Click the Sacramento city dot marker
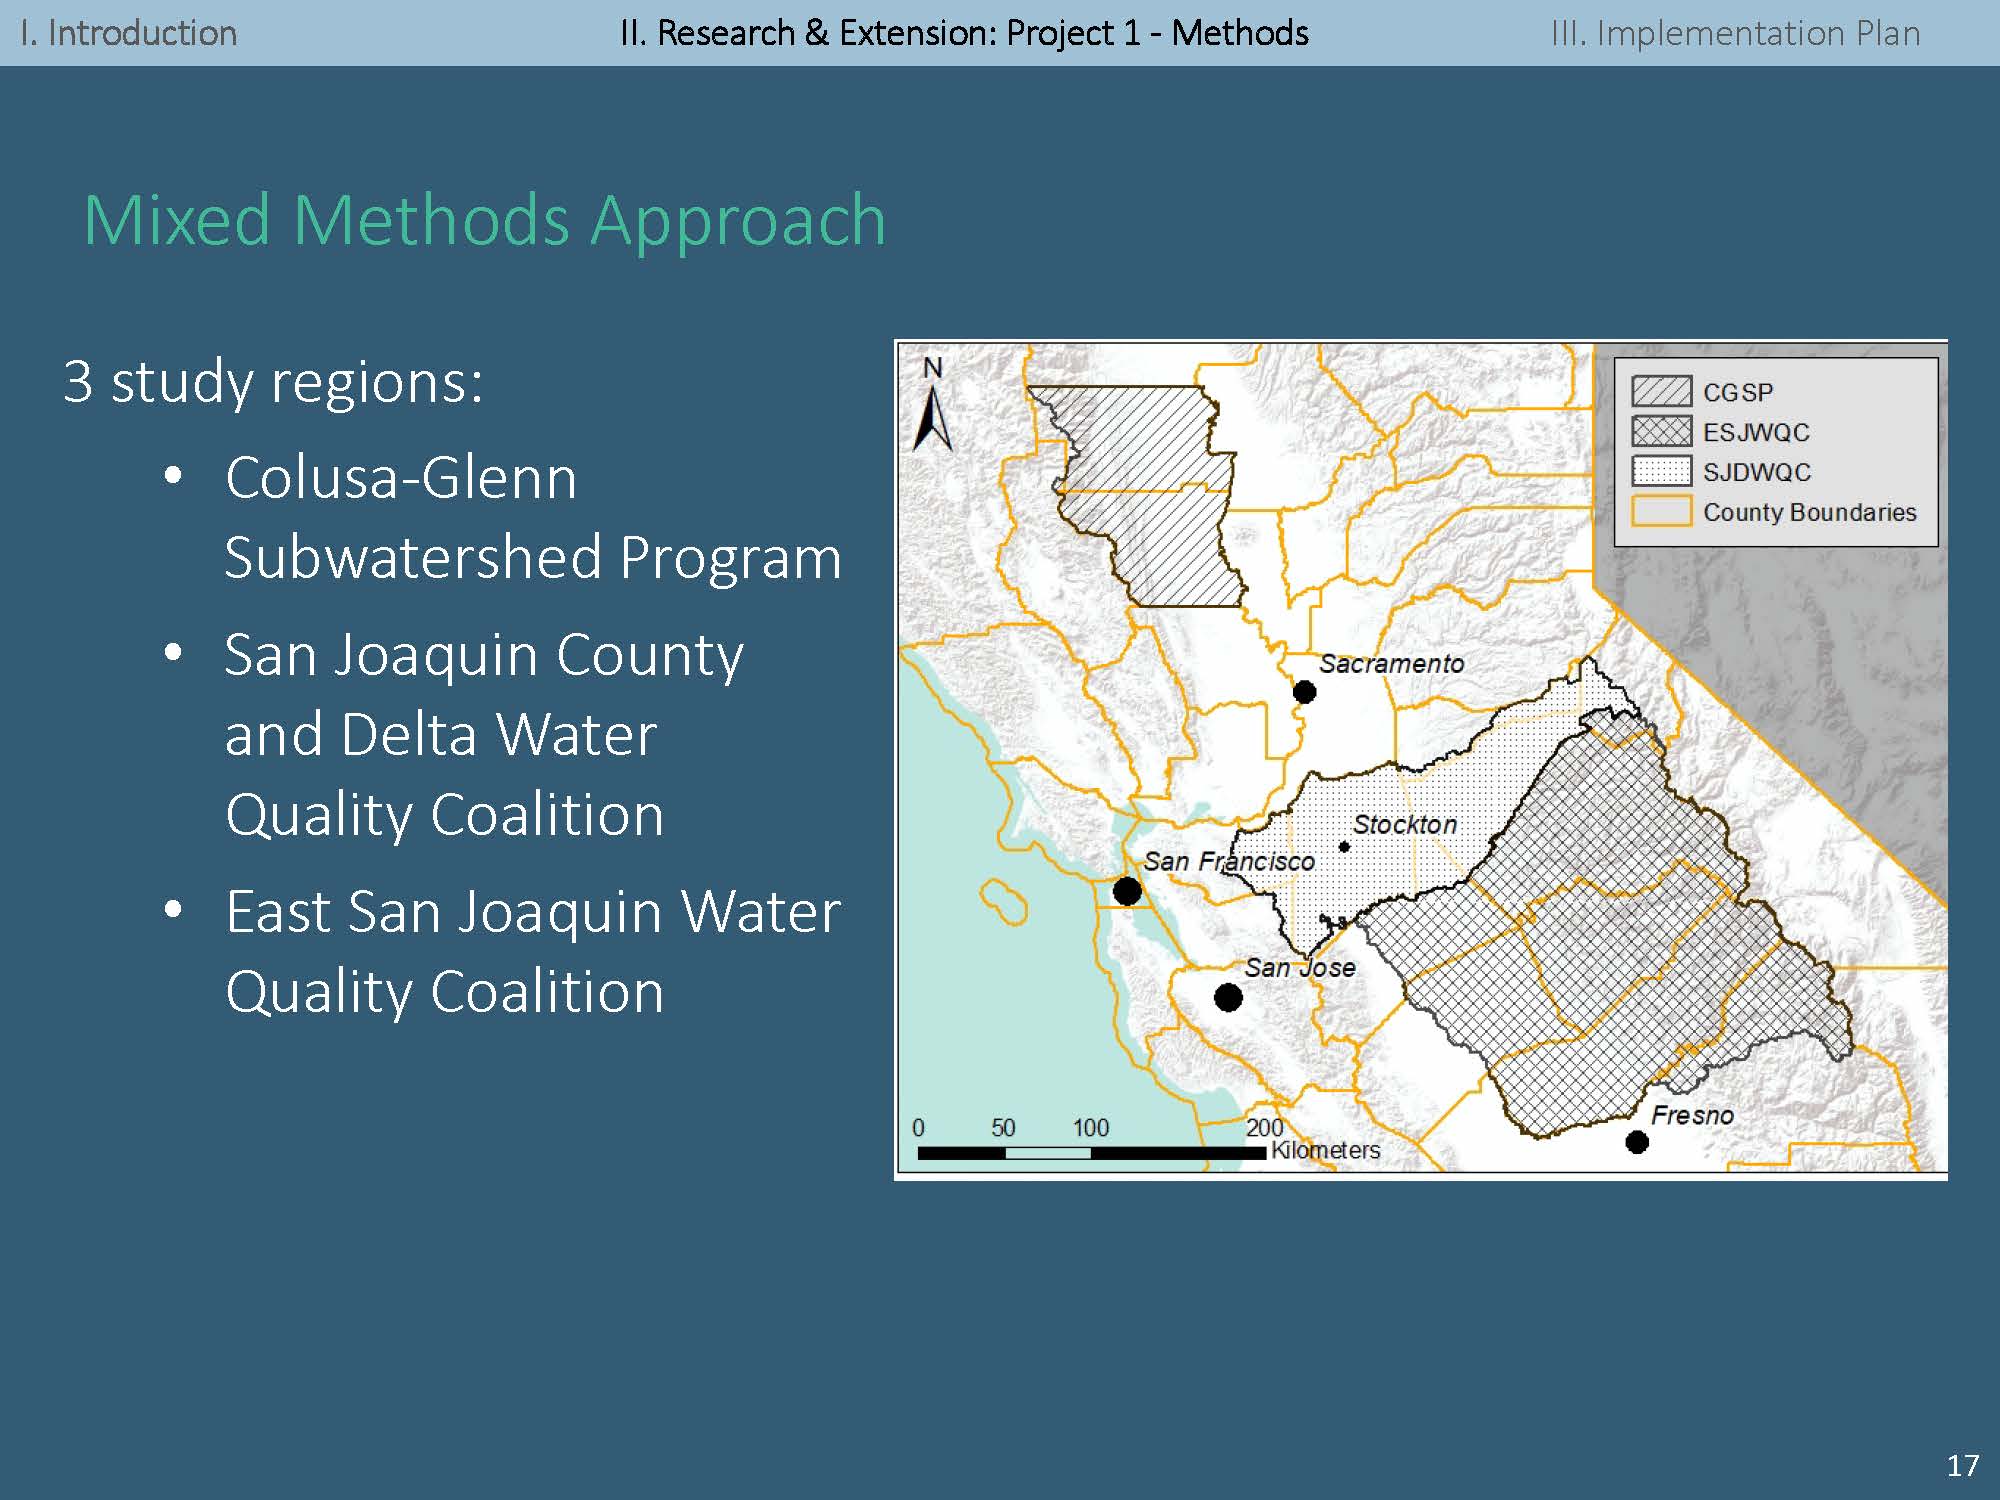Screen dimensions: 2000x1500 click(1304, 692)
